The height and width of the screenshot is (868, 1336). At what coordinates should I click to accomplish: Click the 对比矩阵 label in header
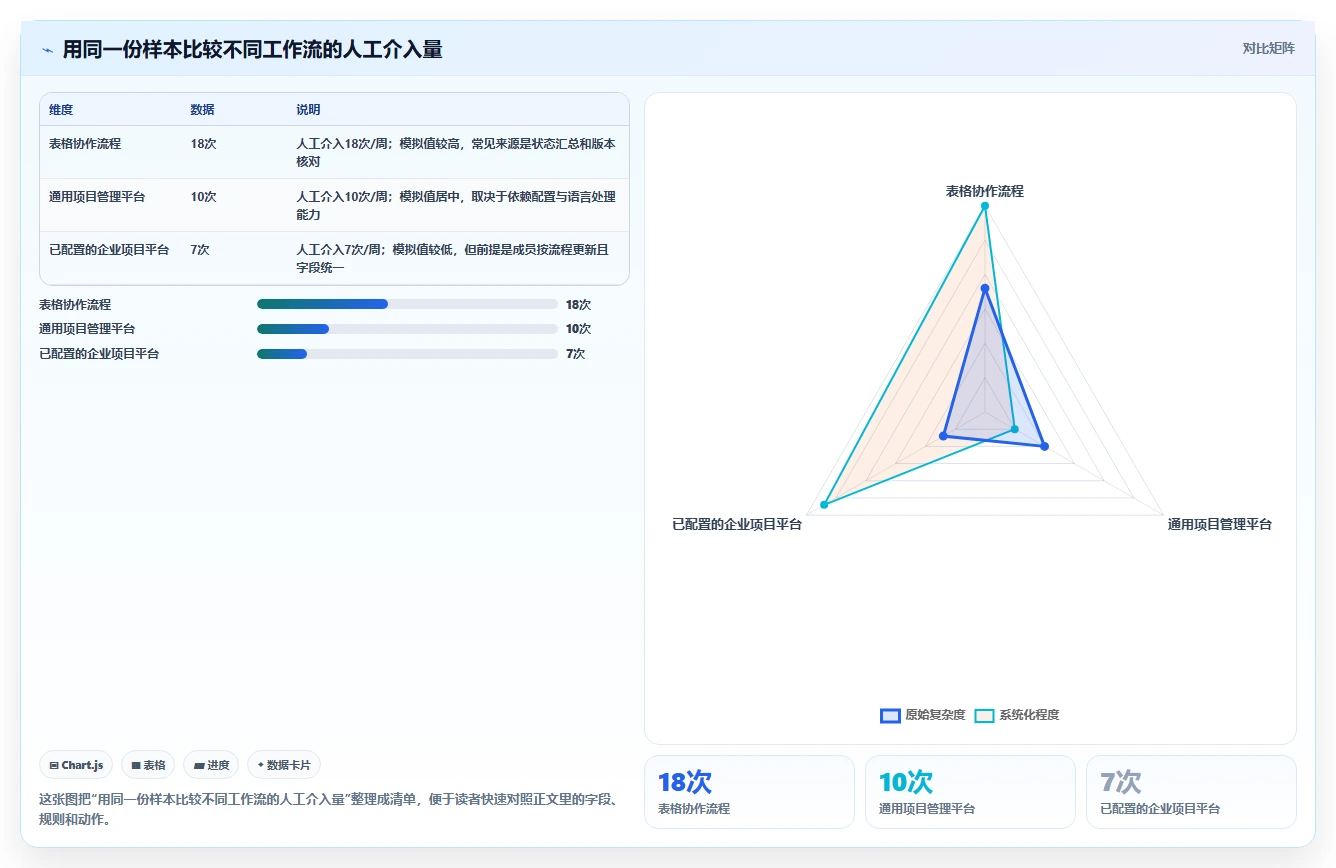pos(1268,48)
